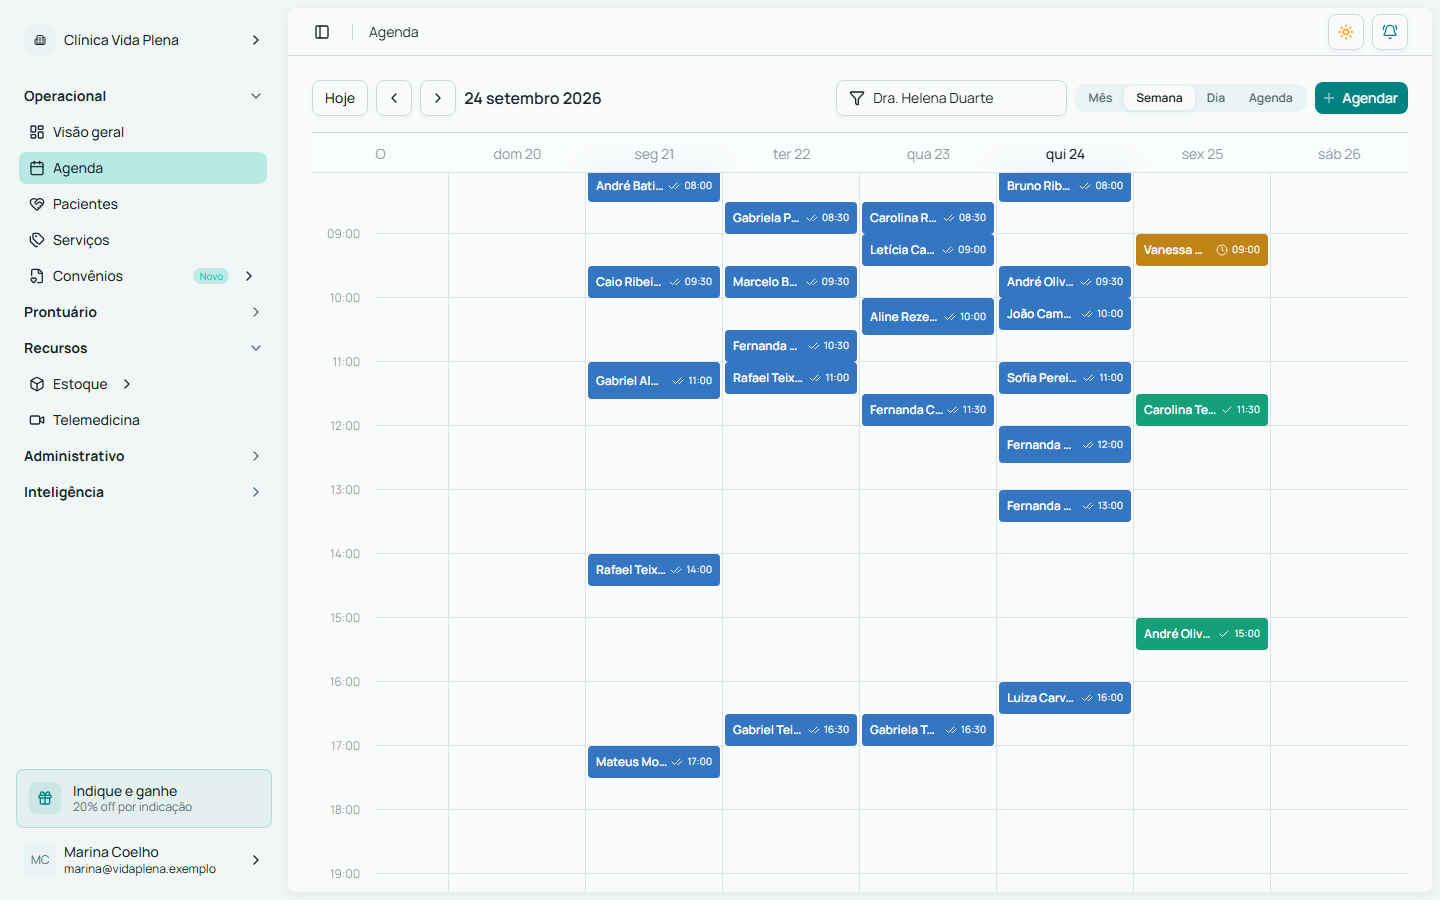Click the plus icon in Agendar button

pos(1329,98)
